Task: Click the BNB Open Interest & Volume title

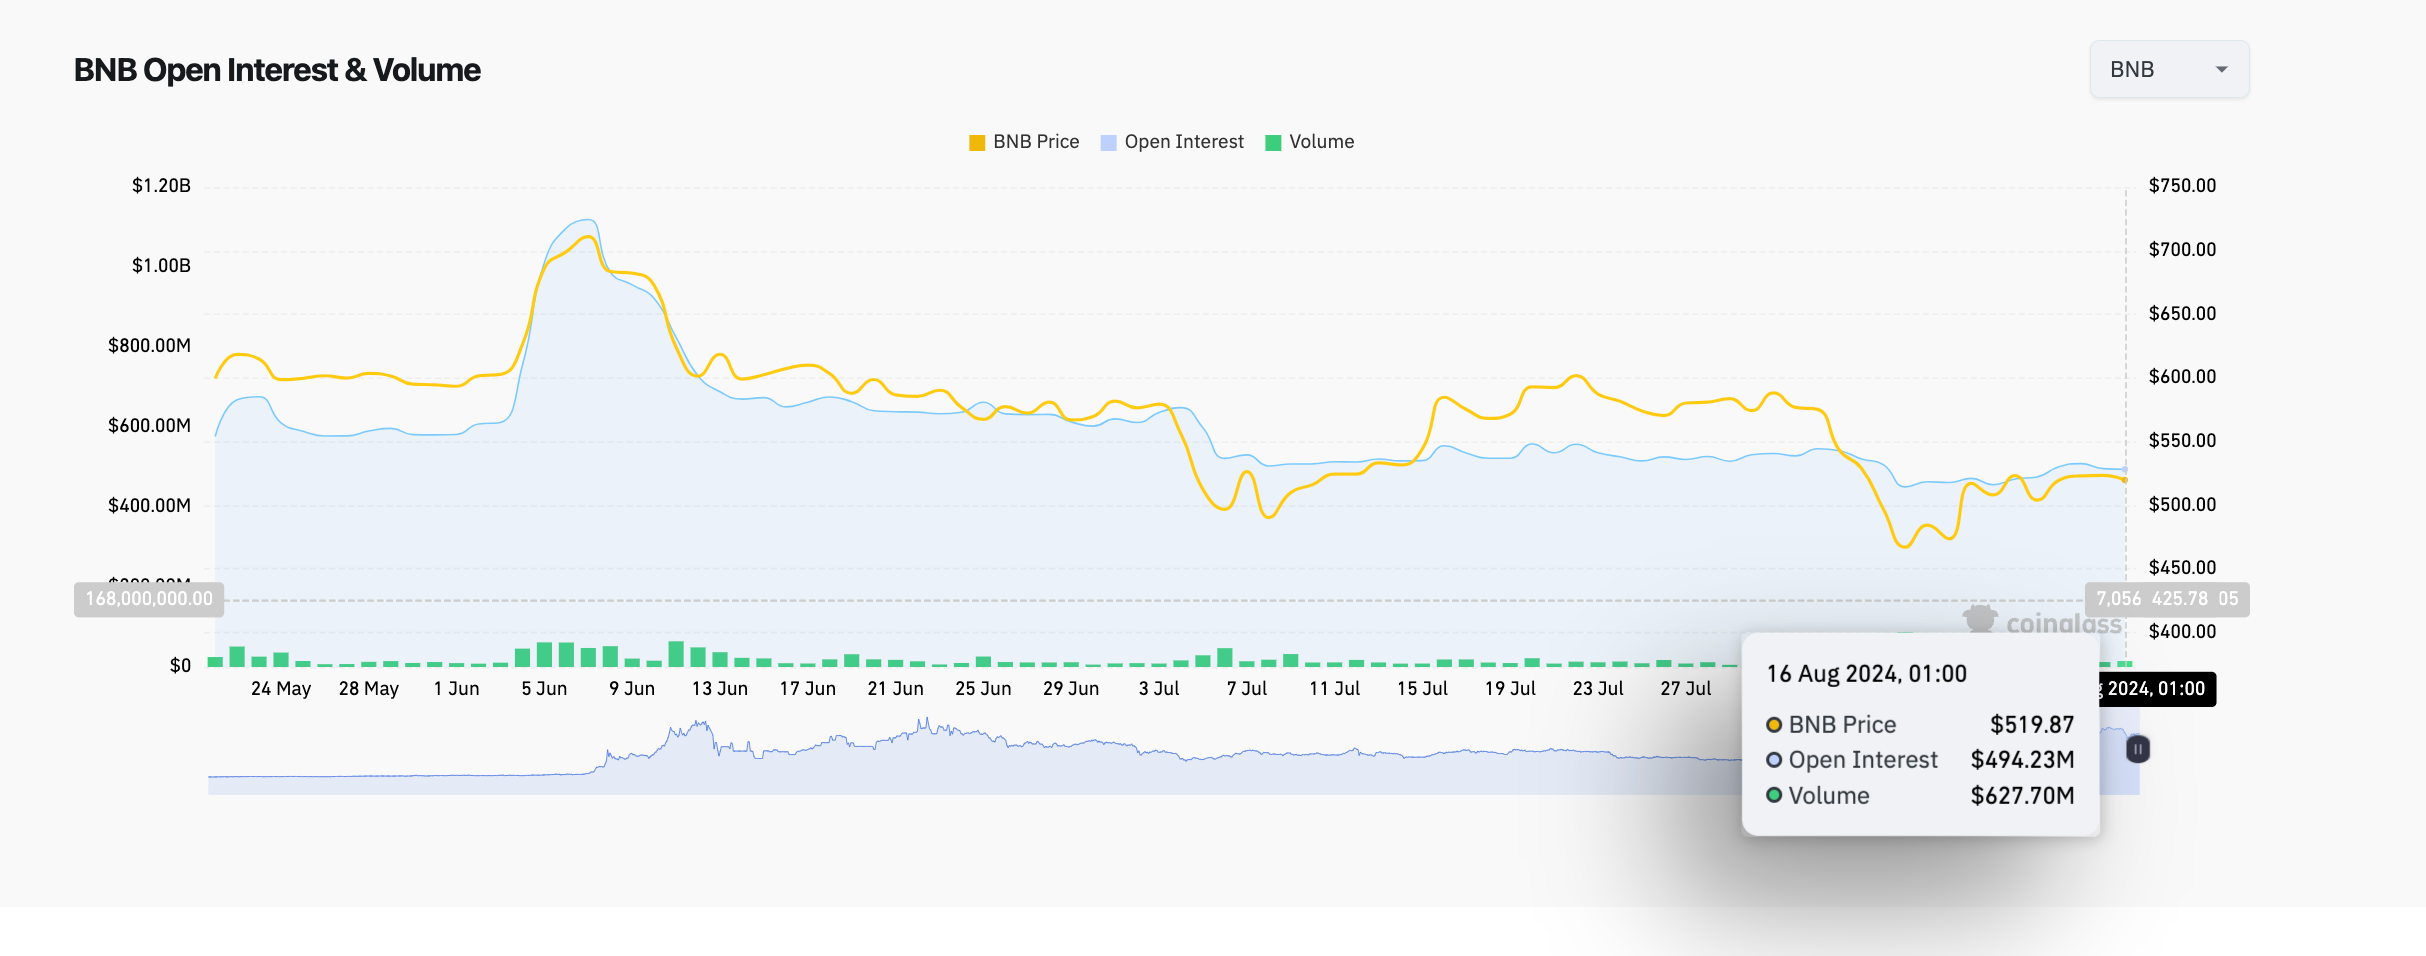Action: pyautogui.click(x=277, y=70)
